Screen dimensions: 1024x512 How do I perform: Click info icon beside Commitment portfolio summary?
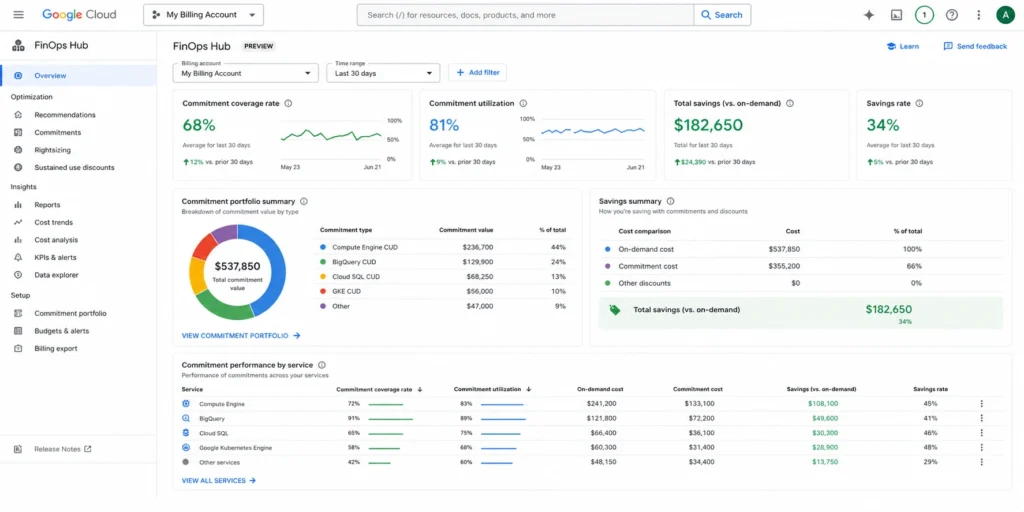pos(304,202)
